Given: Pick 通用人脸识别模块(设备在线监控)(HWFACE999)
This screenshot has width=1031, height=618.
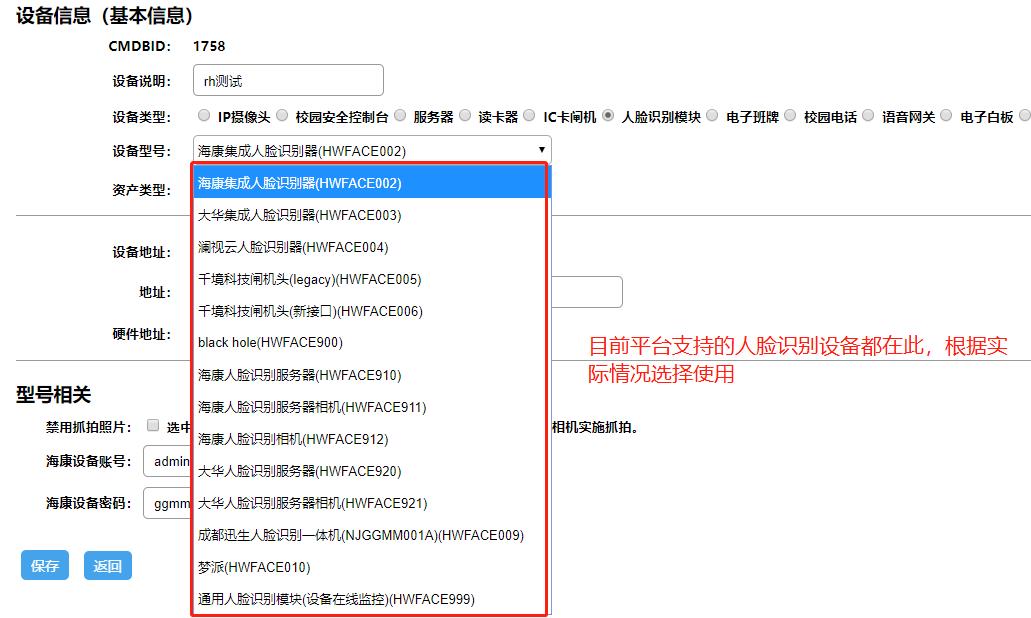Looking at the screenshot, I should [x=336, y=599].
